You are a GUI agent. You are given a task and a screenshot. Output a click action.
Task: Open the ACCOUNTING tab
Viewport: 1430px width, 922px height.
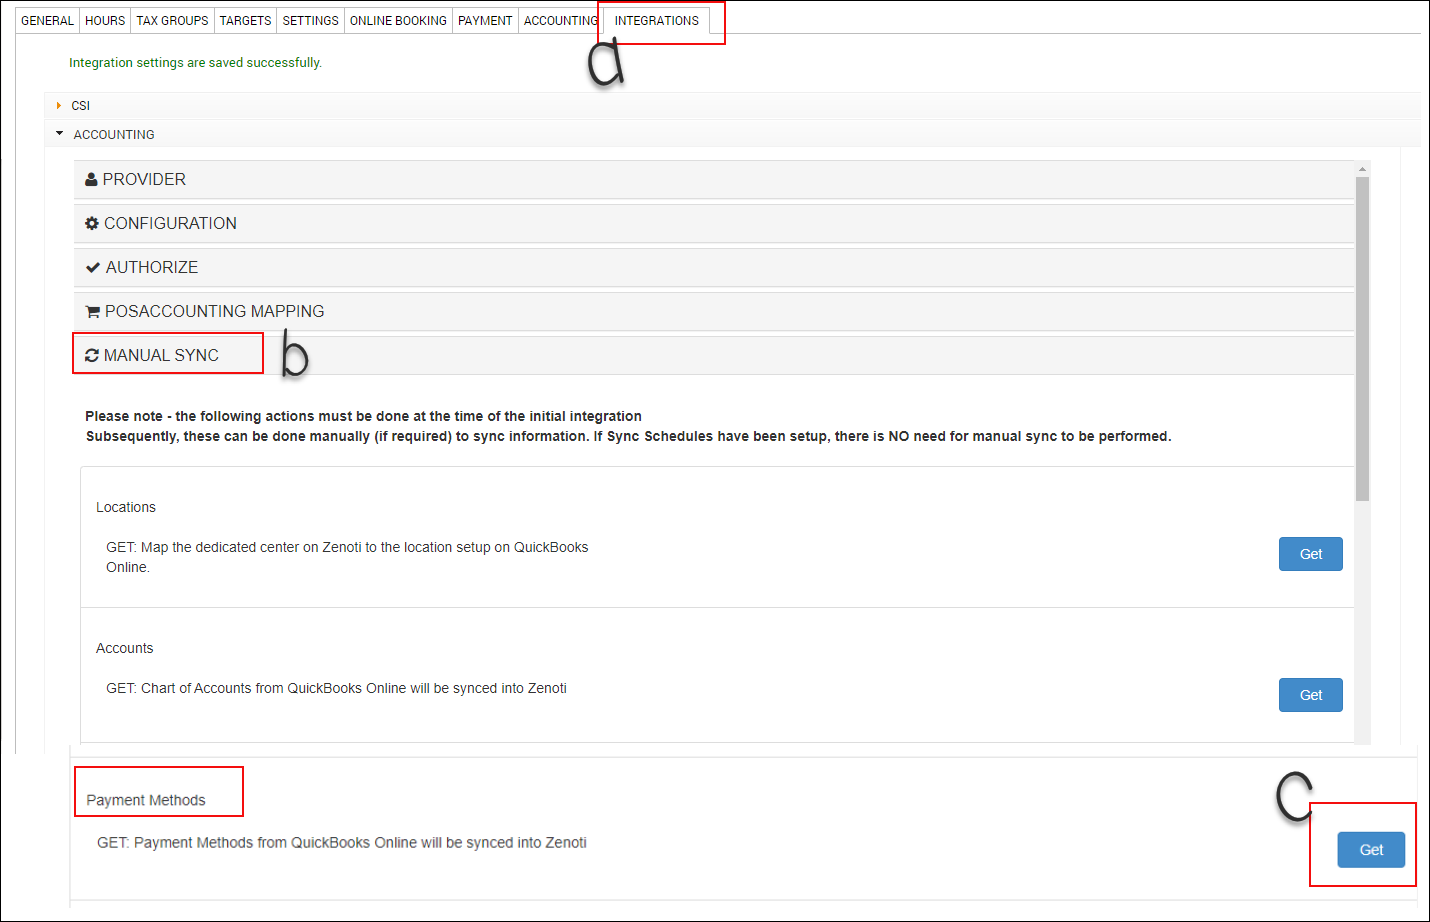click(x=560, y=20)
